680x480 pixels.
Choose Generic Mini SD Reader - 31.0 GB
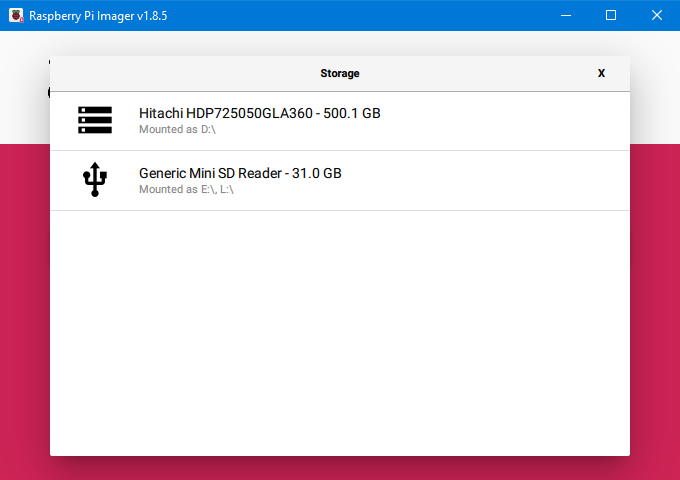point(340,181)
